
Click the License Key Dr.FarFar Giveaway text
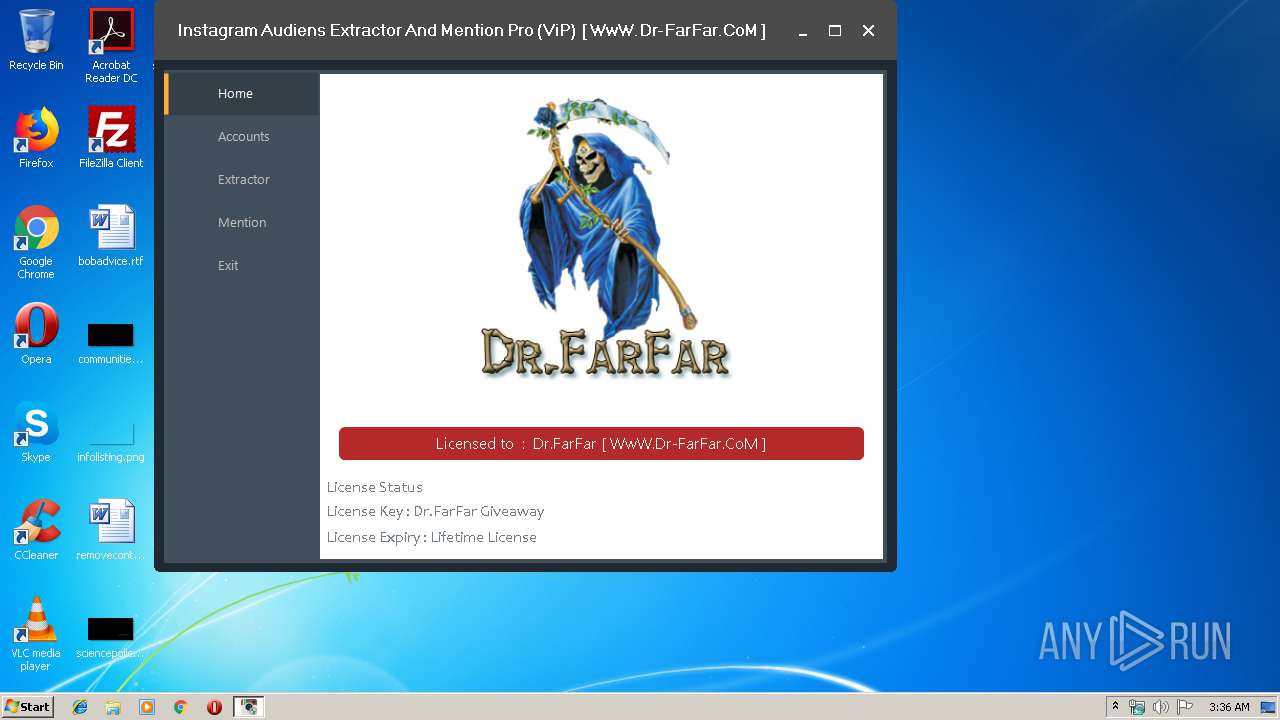click(436, 511)
